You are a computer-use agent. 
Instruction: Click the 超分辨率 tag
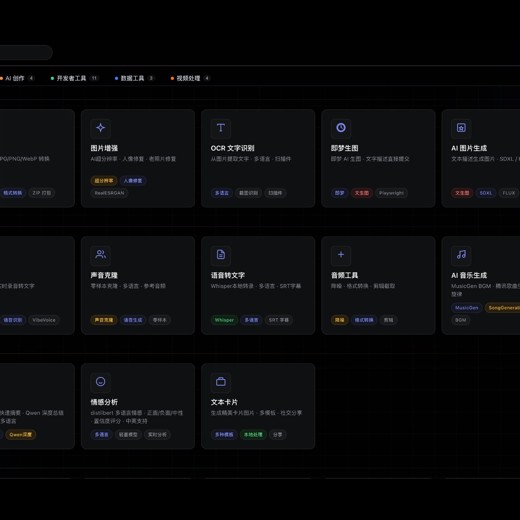(104, 181)
